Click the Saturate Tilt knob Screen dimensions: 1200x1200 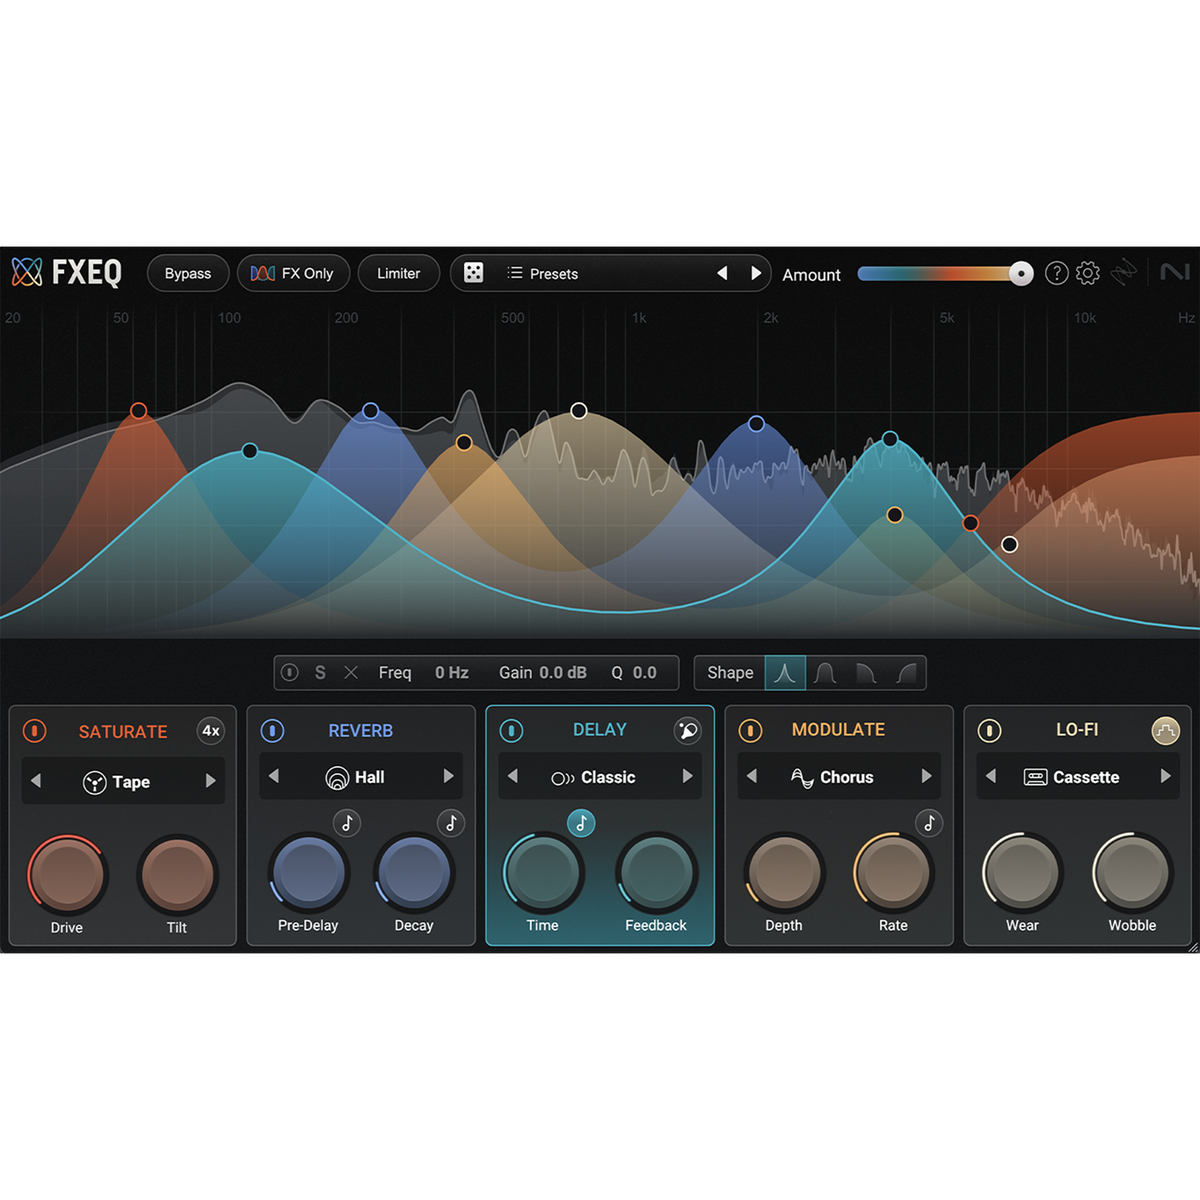pyautogui.click(x=177, y=874)
